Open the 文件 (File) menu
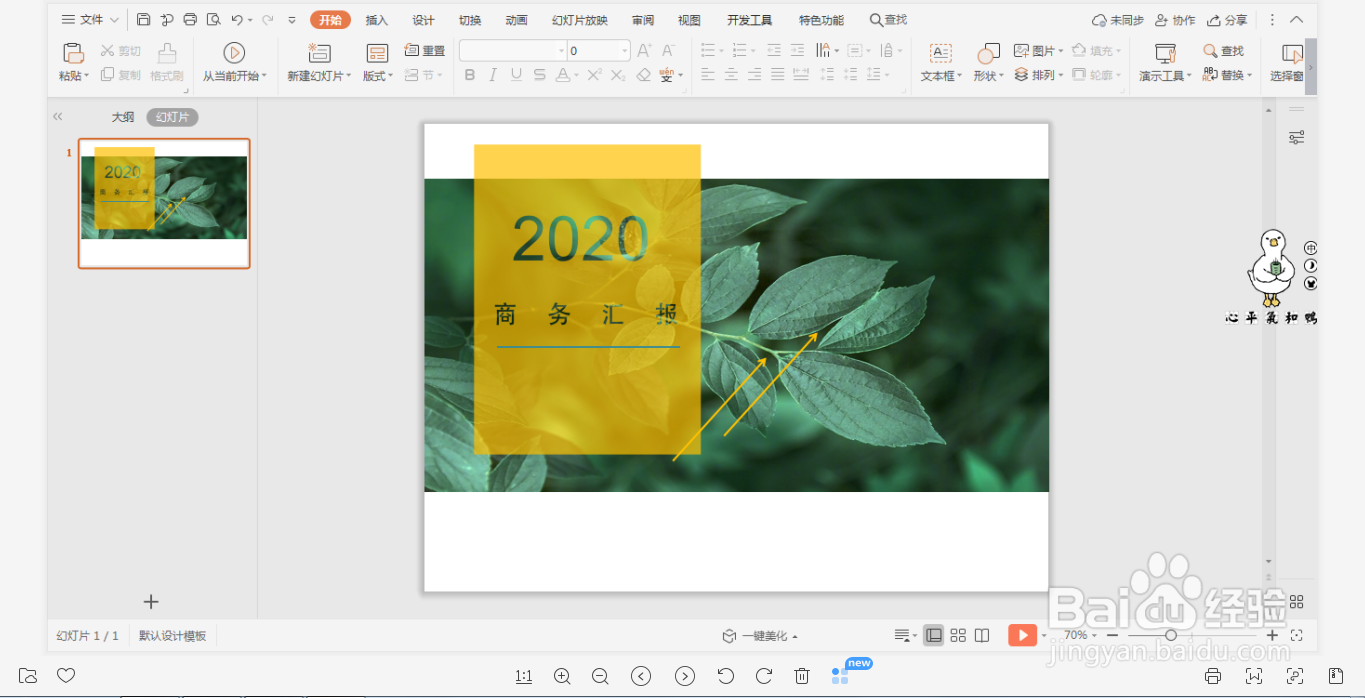The image size is (1365, 698). click(x=90, y=20)
